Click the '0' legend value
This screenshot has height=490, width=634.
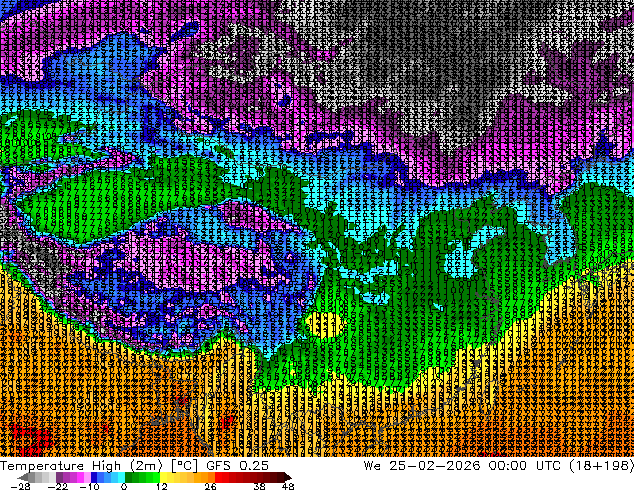[124, 486]
